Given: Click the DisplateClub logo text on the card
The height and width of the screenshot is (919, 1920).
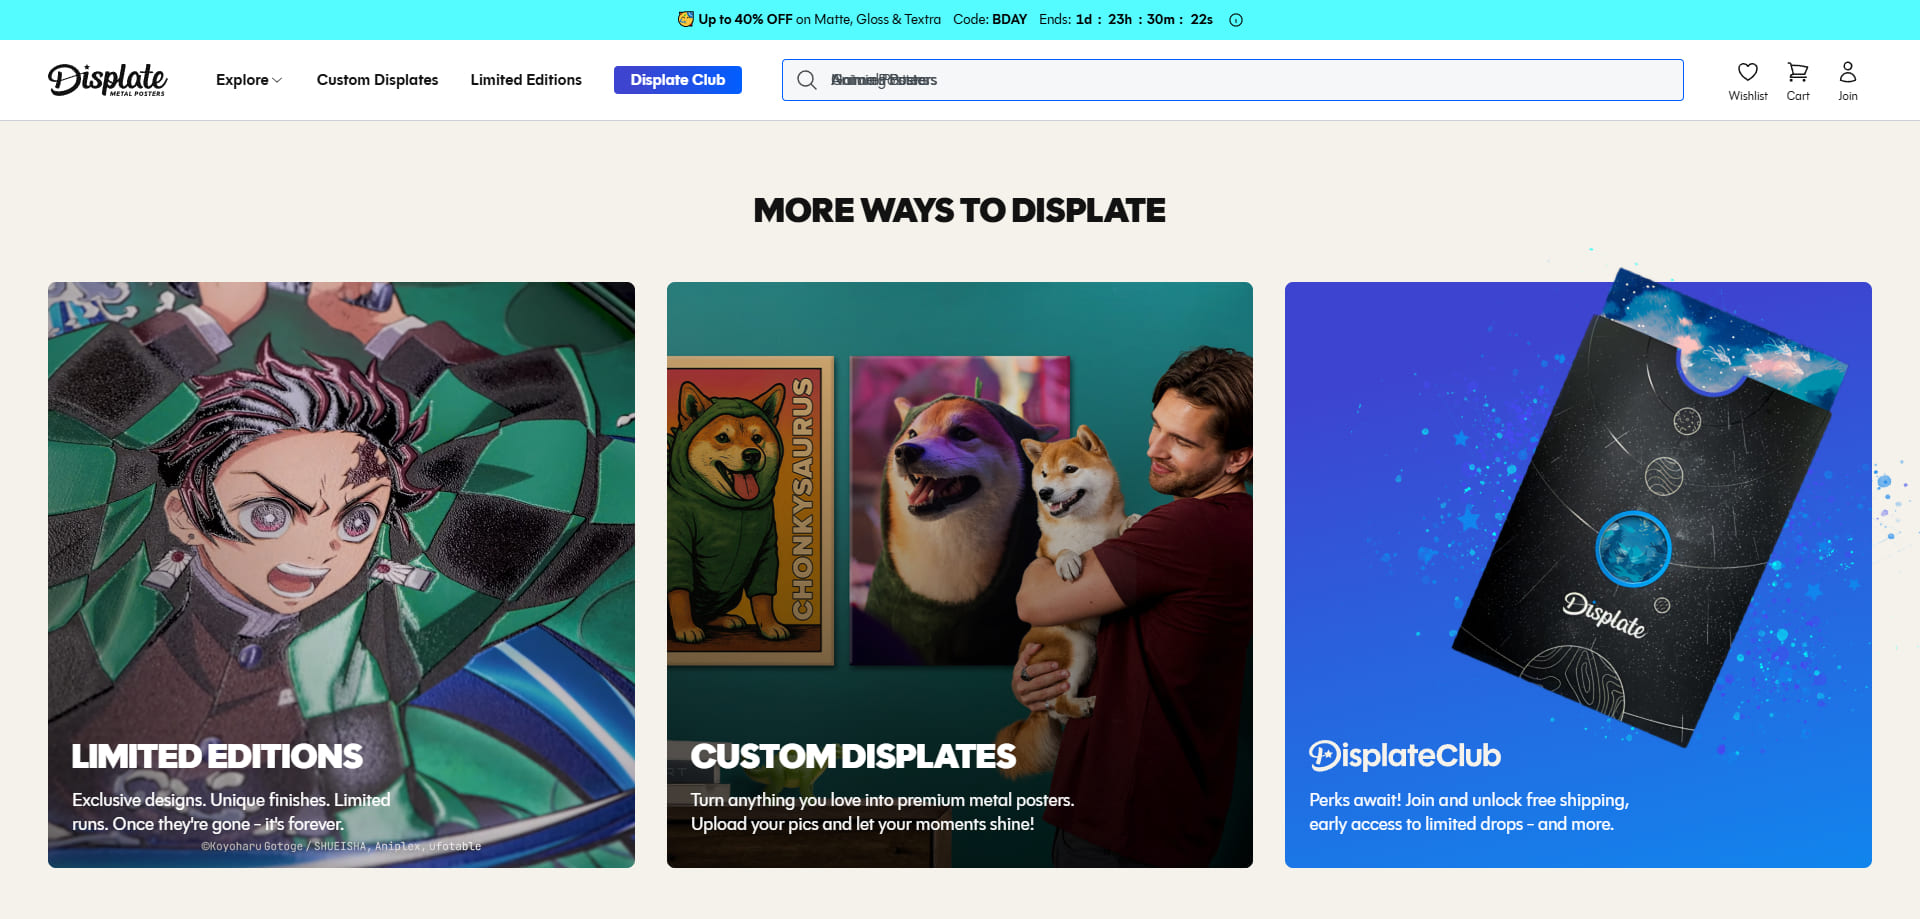Looking at the screenshot, I should 1405,756.
